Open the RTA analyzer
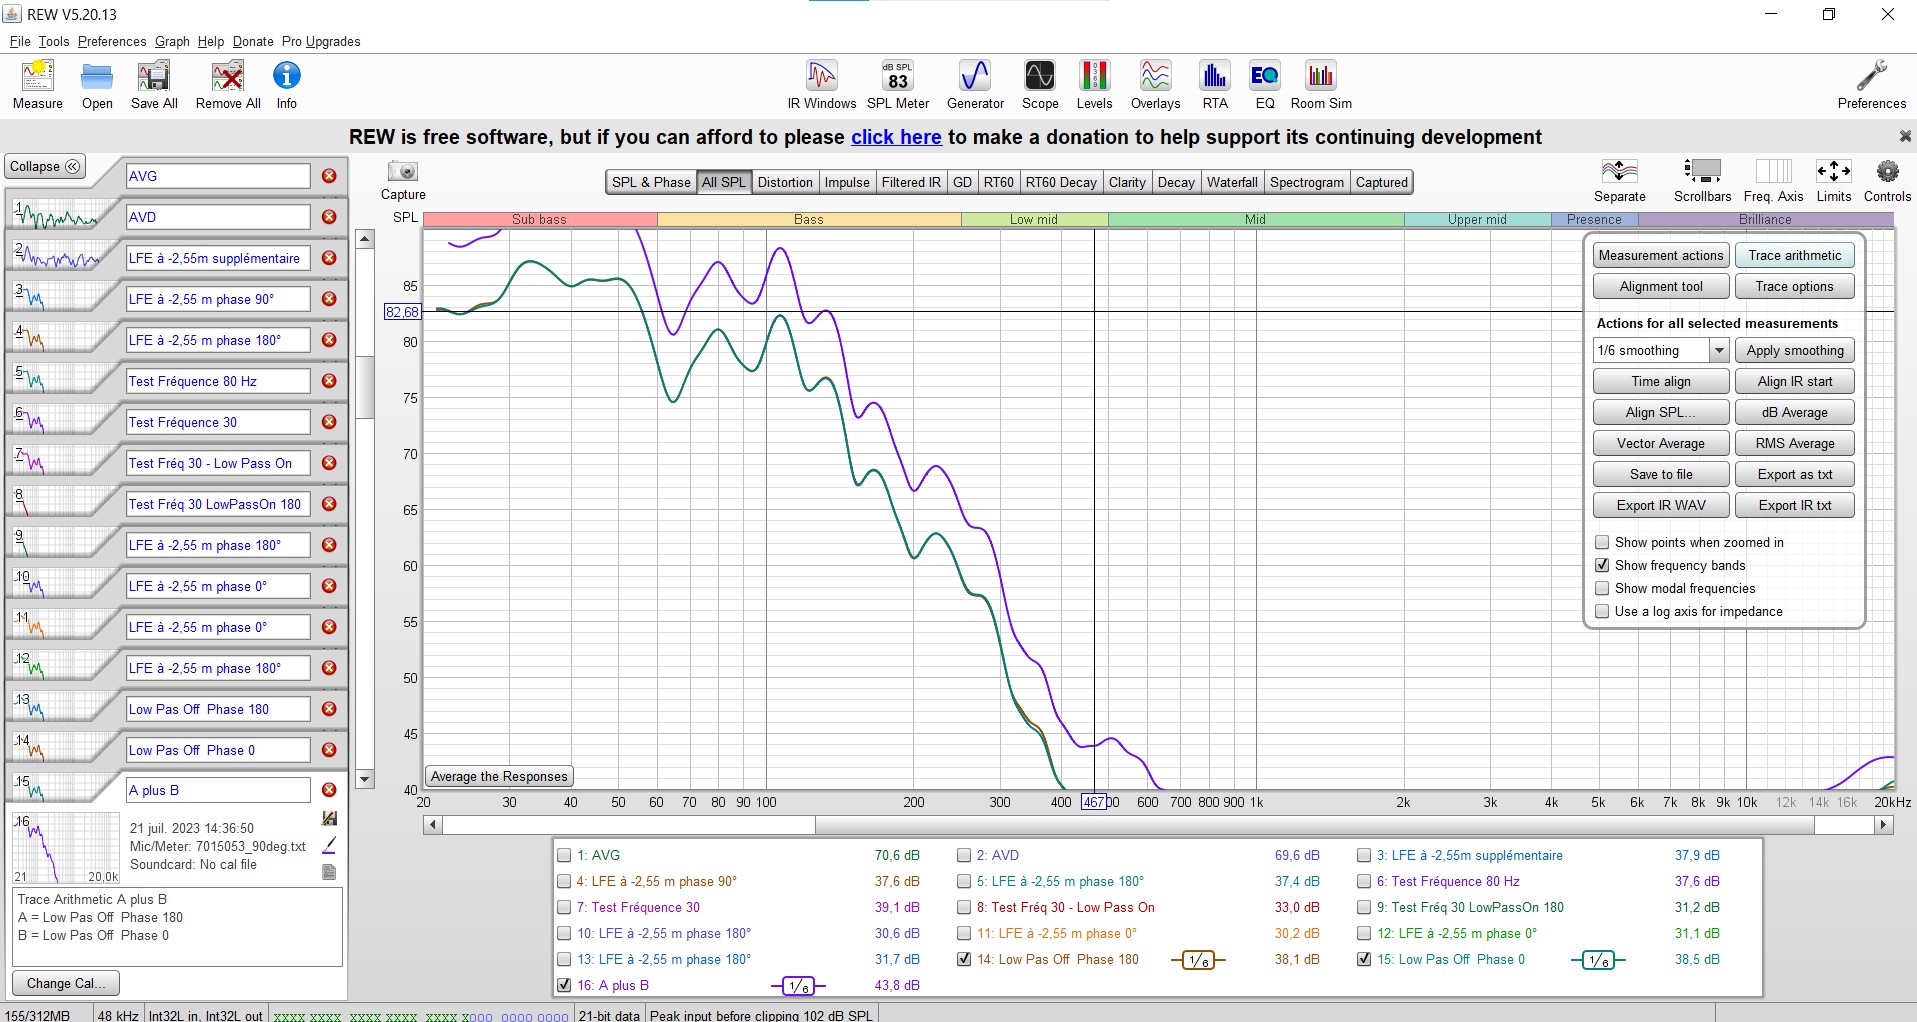 (x=1214, y=84)
